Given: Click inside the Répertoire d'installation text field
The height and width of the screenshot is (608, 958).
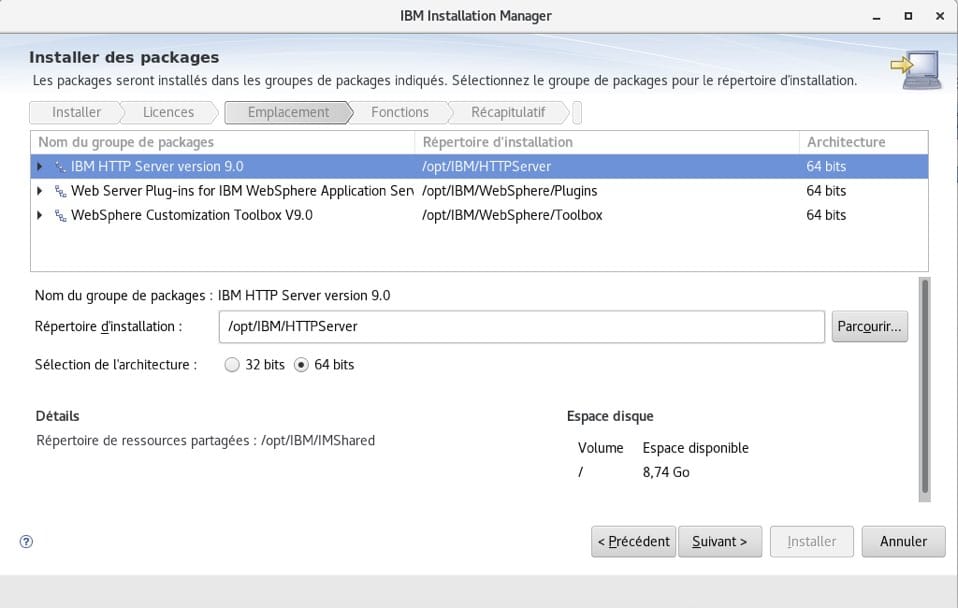Looking at the screenshot, I should 520,326.
